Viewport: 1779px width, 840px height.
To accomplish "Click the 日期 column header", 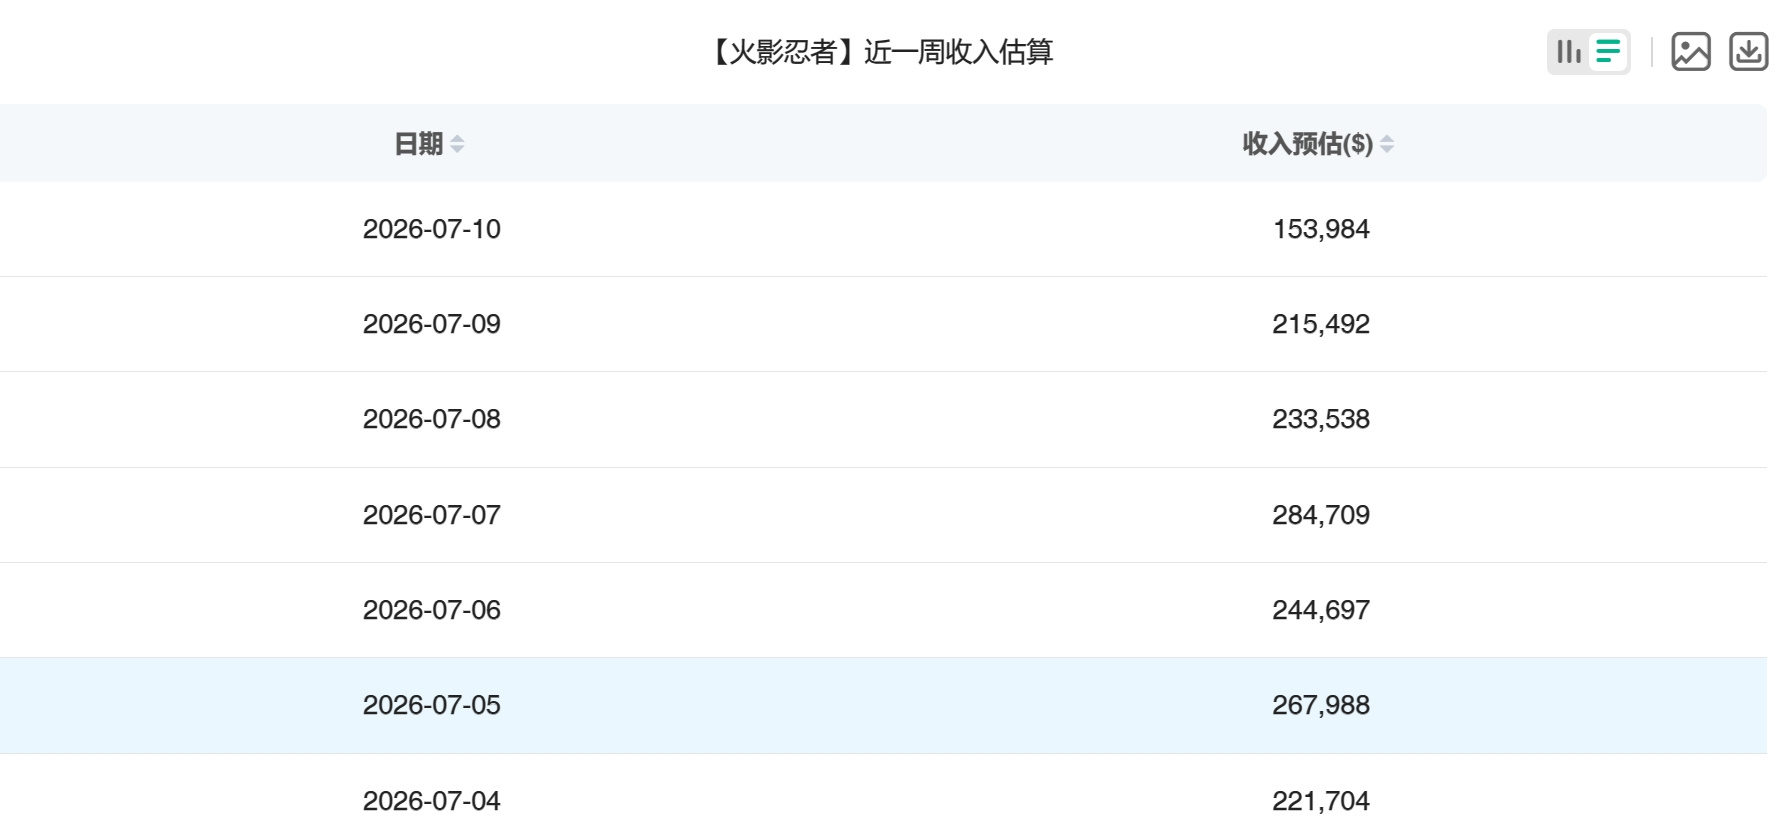I will click(419, 144).
